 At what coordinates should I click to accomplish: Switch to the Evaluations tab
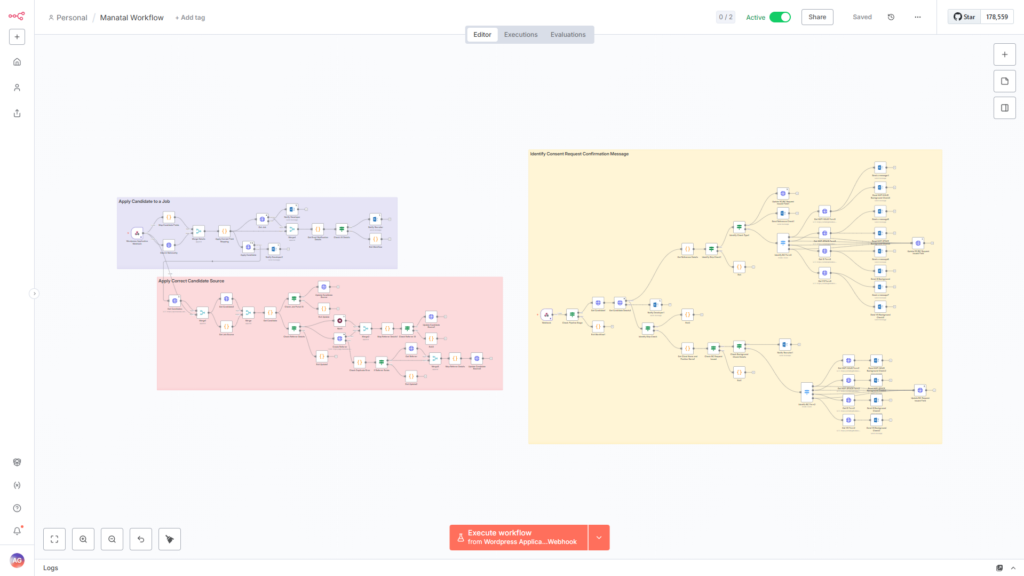[568, 35]
